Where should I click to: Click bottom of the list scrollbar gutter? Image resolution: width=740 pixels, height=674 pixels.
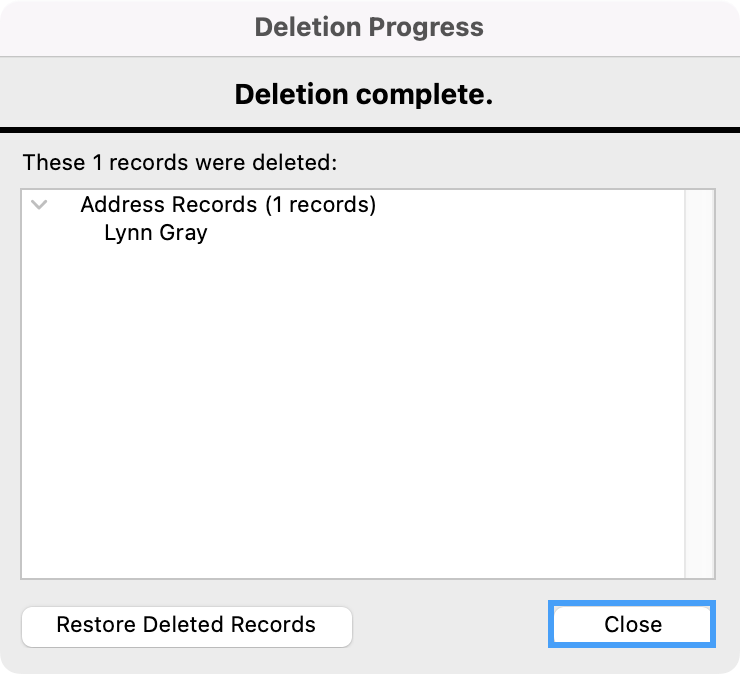tap(698, 565)
